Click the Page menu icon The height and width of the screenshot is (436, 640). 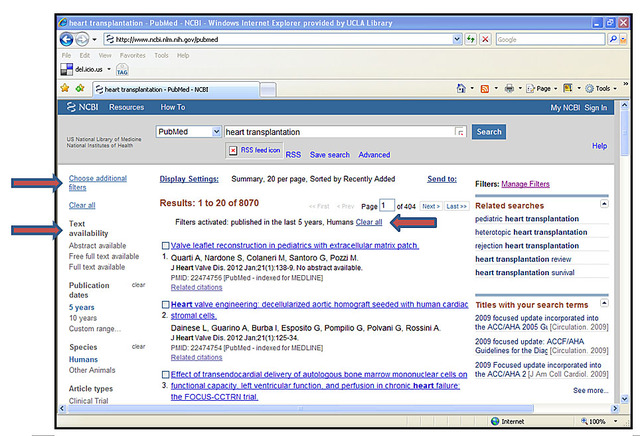(530, 89)
